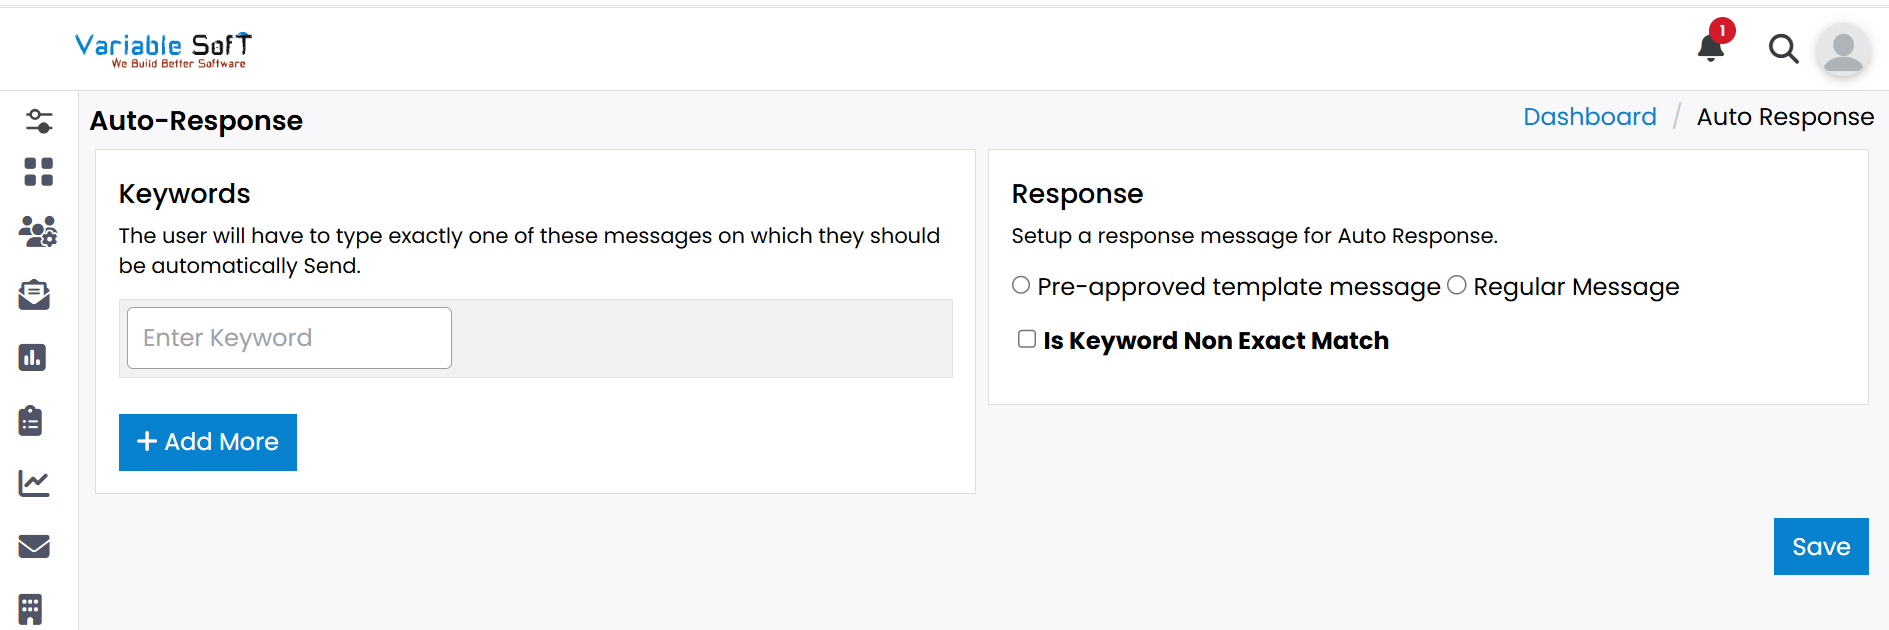Open the dashboard grid icon
Screen dimensions: 1889x630
coord(38,172)
